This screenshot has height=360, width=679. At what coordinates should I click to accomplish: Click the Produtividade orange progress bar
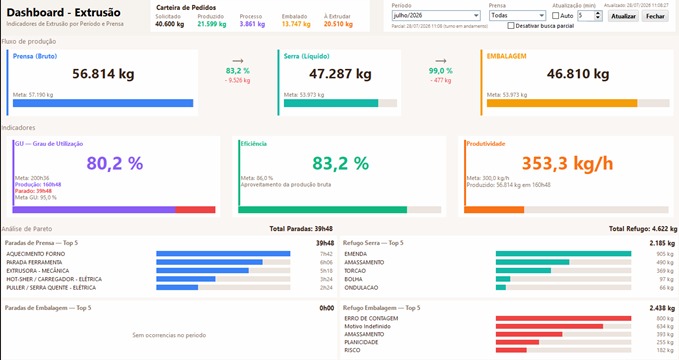(566, 210)
